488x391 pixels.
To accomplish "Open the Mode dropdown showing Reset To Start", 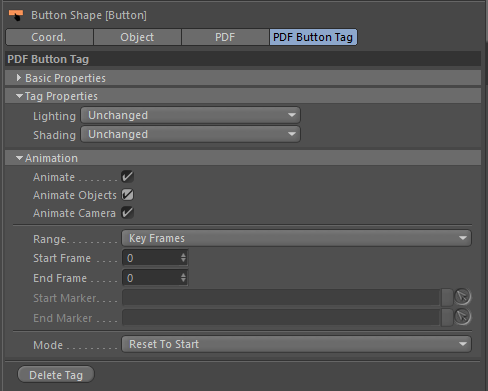I will click(296, 344).
